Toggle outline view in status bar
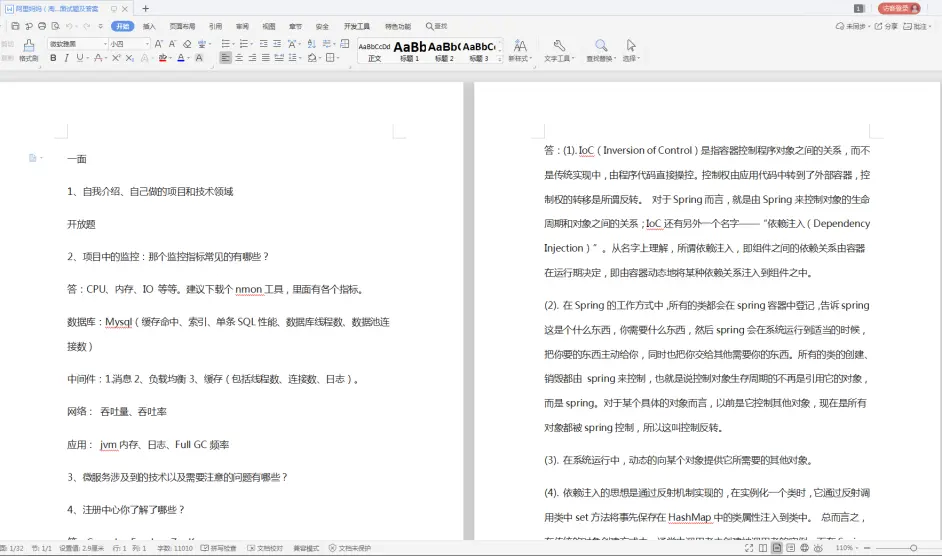 pyautogui.click(x=791, y=548)
